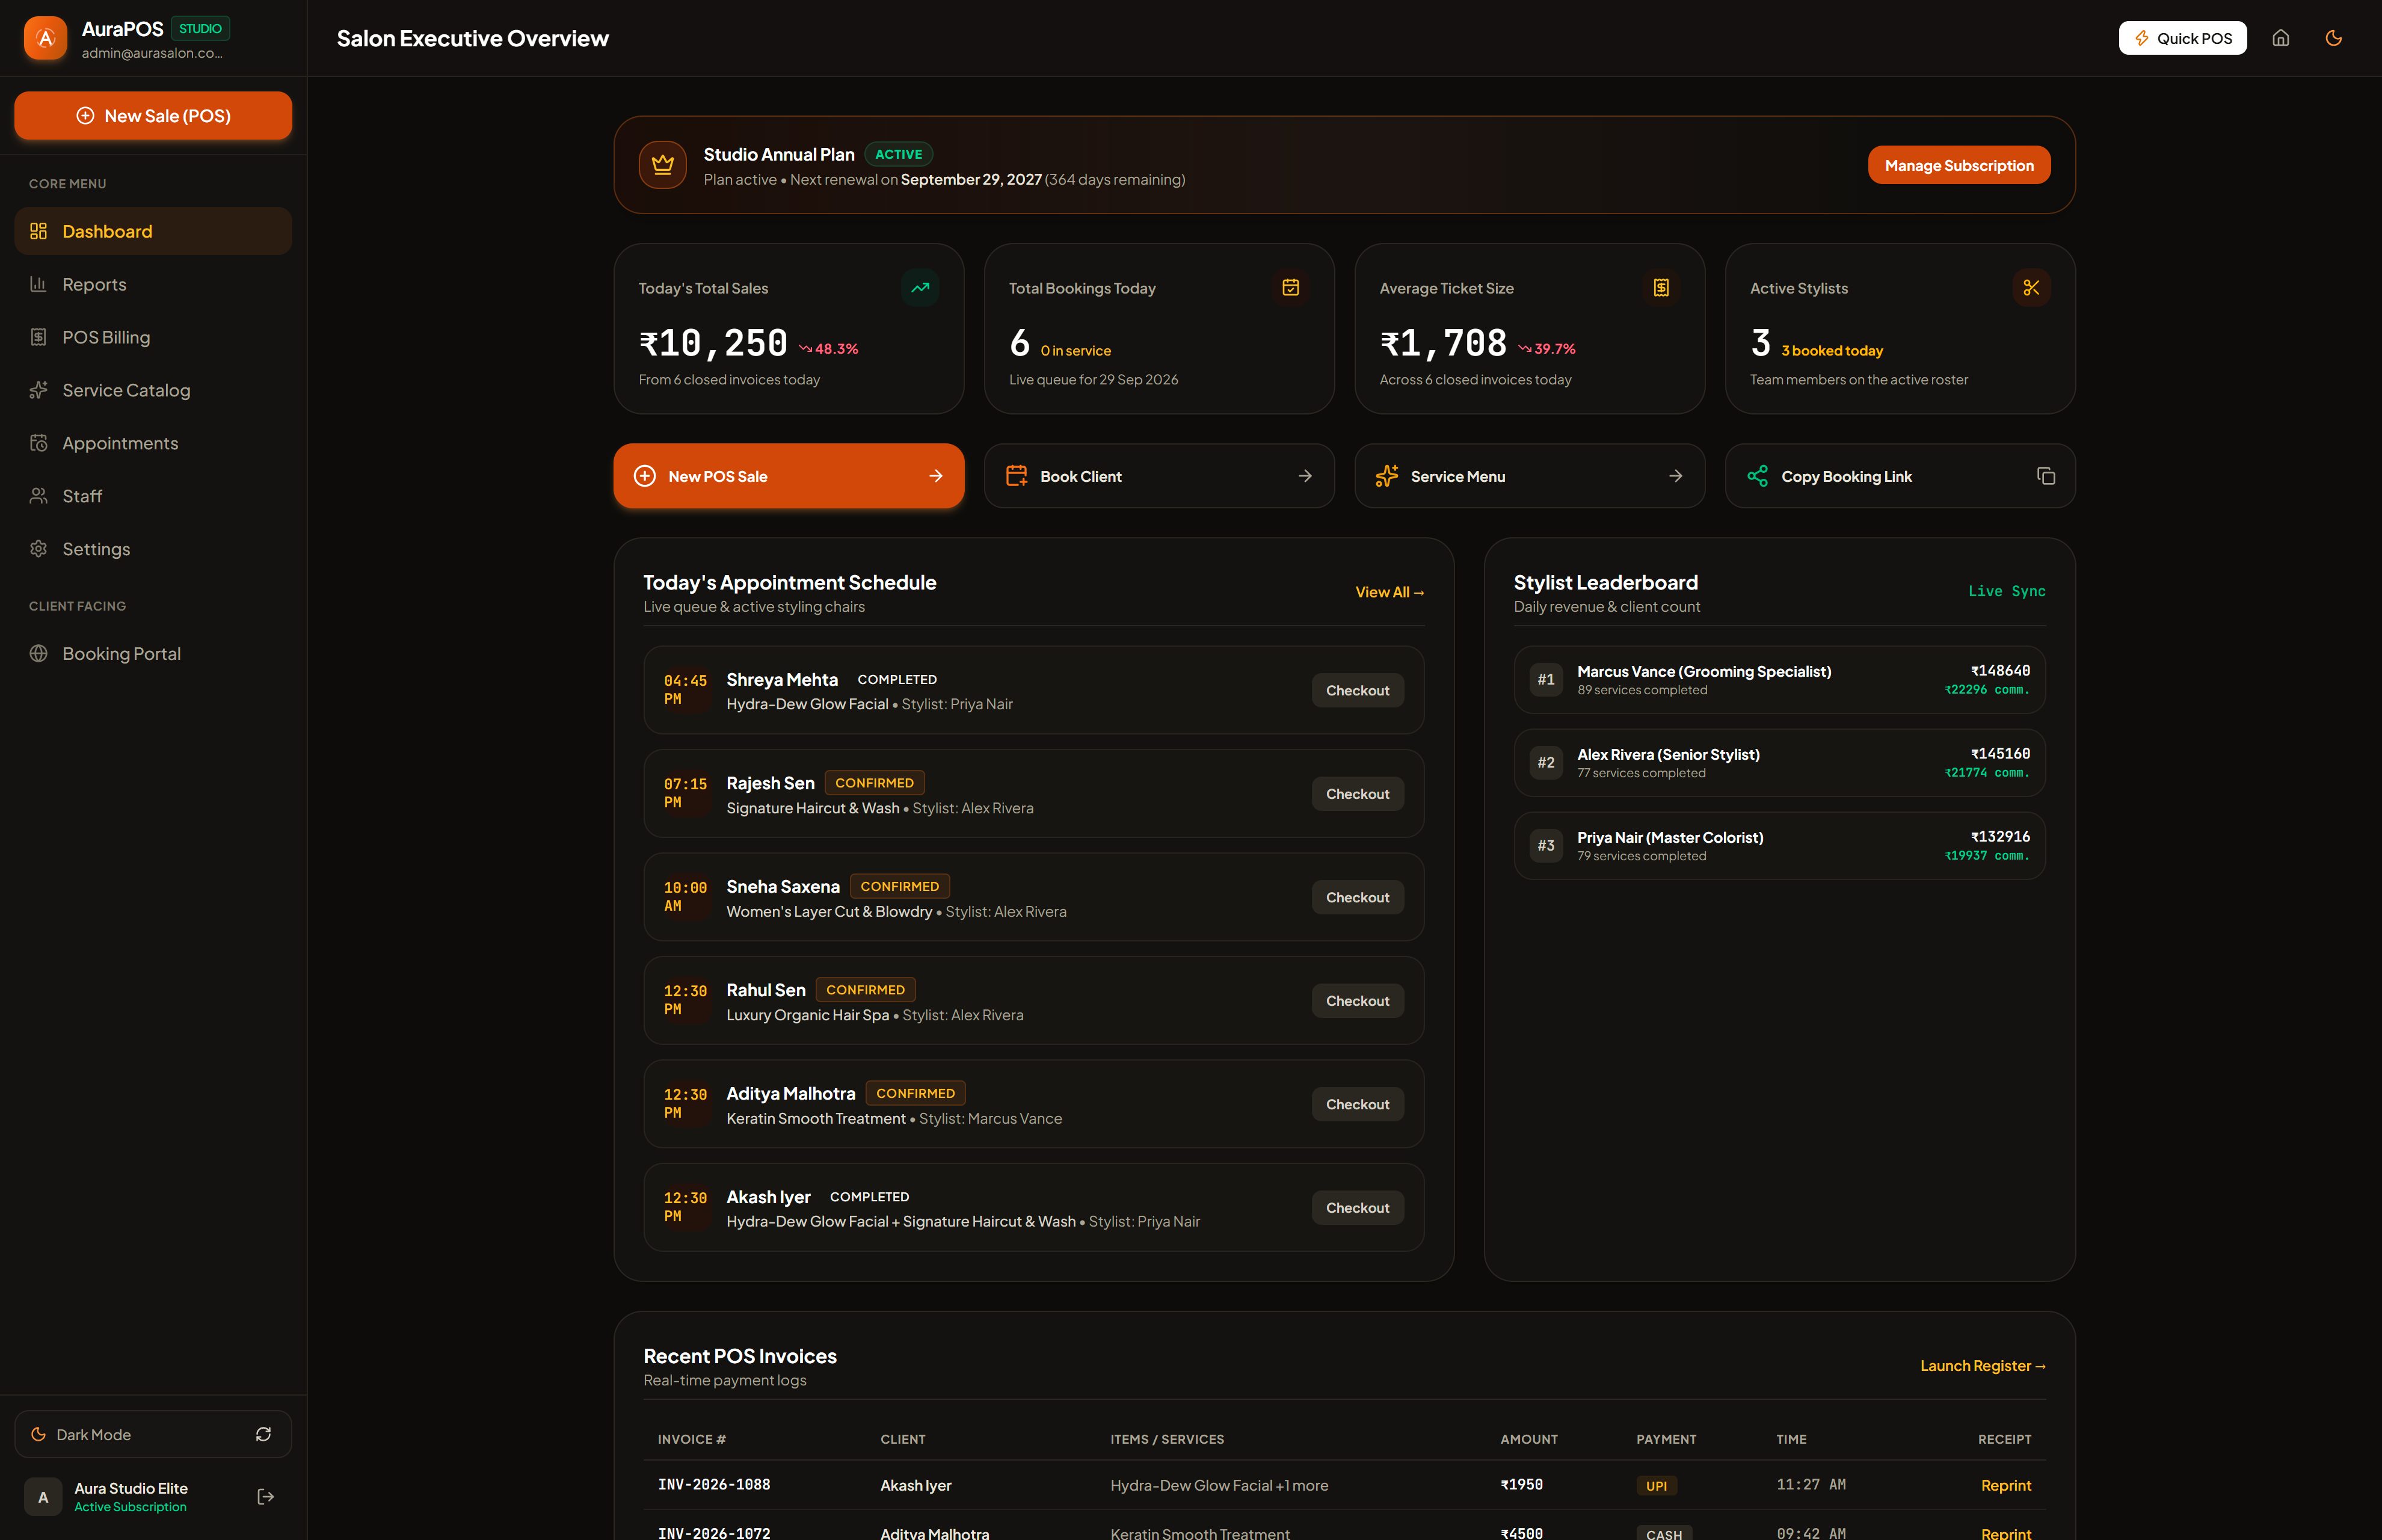Checkout Rajesh Sen's appointment
Screen dimensions: 2382x1540
point(1357,794)
